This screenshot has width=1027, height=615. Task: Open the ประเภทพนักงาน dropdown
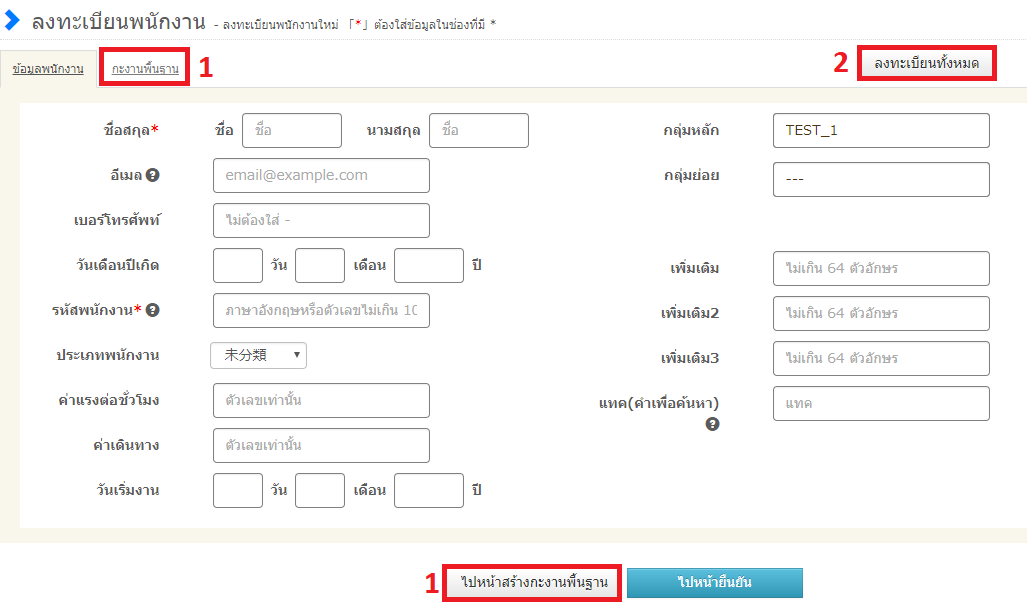point(258,355)
